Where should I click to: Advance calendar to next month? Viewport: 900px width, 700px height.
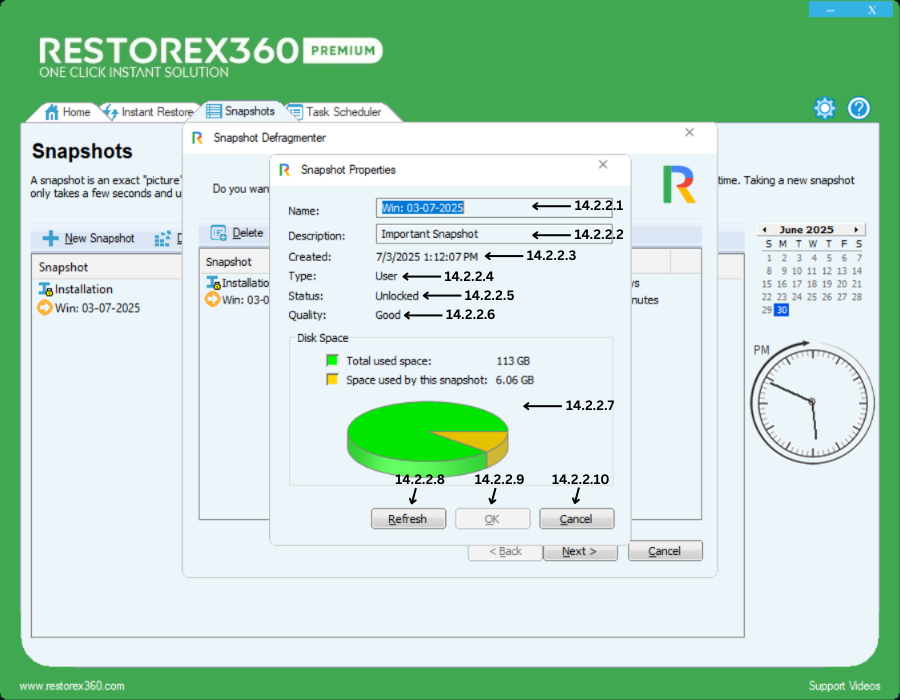(855, 230)
